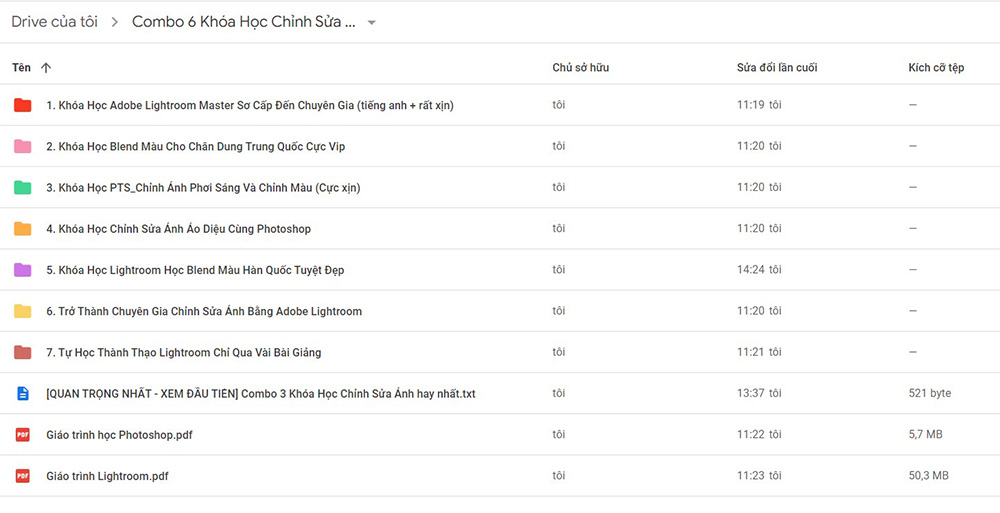The height and width of the screenshot is (513, 1000).
Task: Click the brown folder icon for Tự Học Thành Thạo
Action: click(x=22, y=352)
